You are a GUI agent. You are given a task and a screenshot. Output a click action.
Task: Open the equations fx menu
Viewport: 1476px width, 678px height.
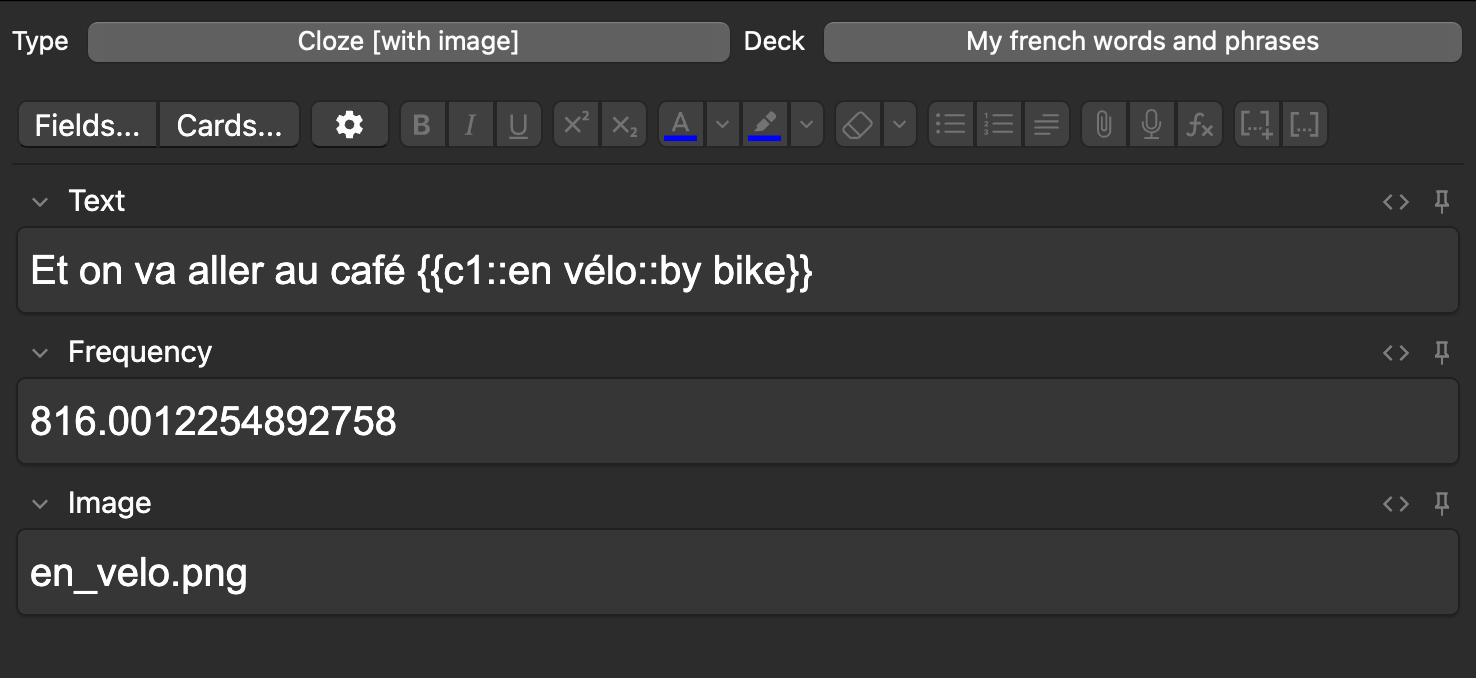(x=1200, y=125)
